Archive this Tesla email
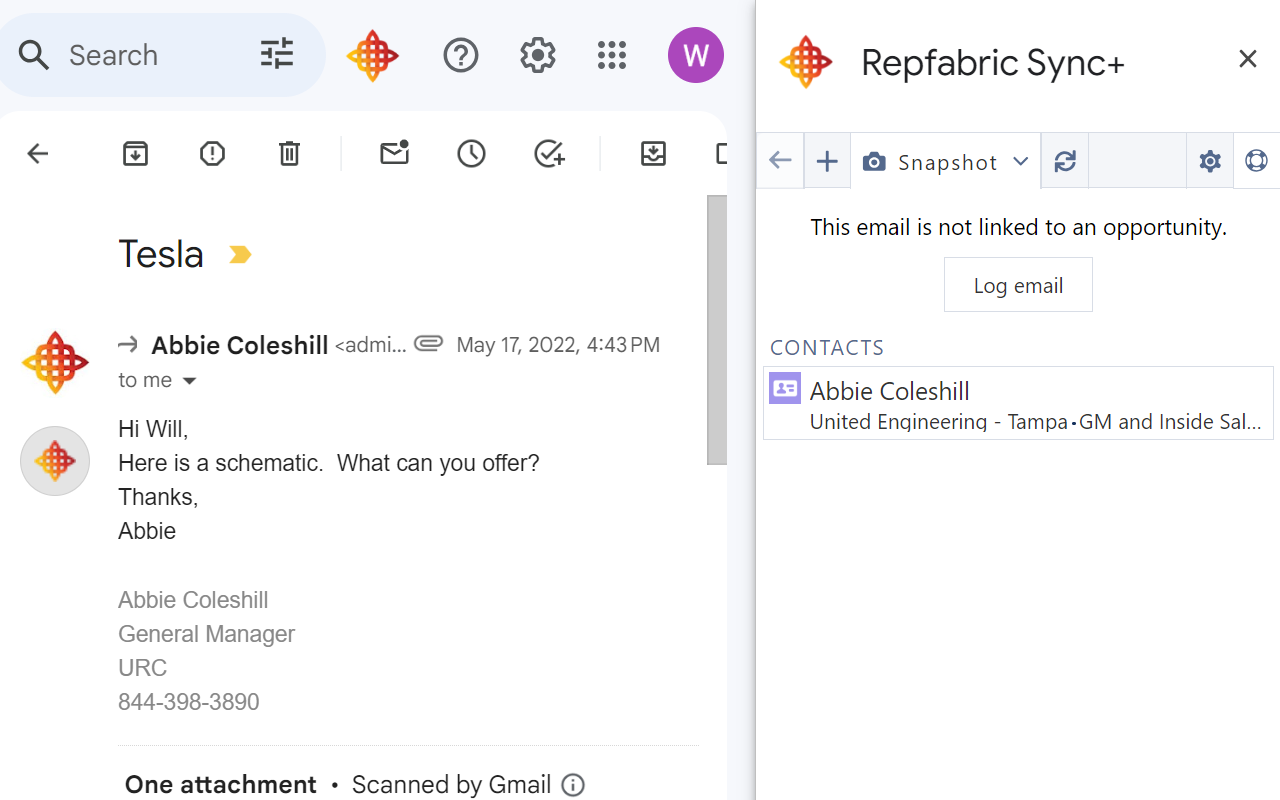The image size is (1280, 800). 135,154
